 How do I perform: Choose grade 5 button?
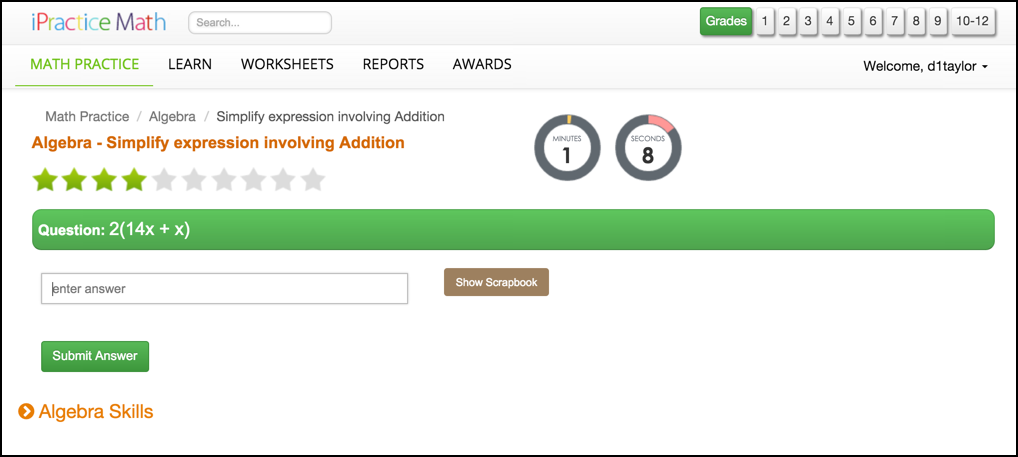coord(851,21)
